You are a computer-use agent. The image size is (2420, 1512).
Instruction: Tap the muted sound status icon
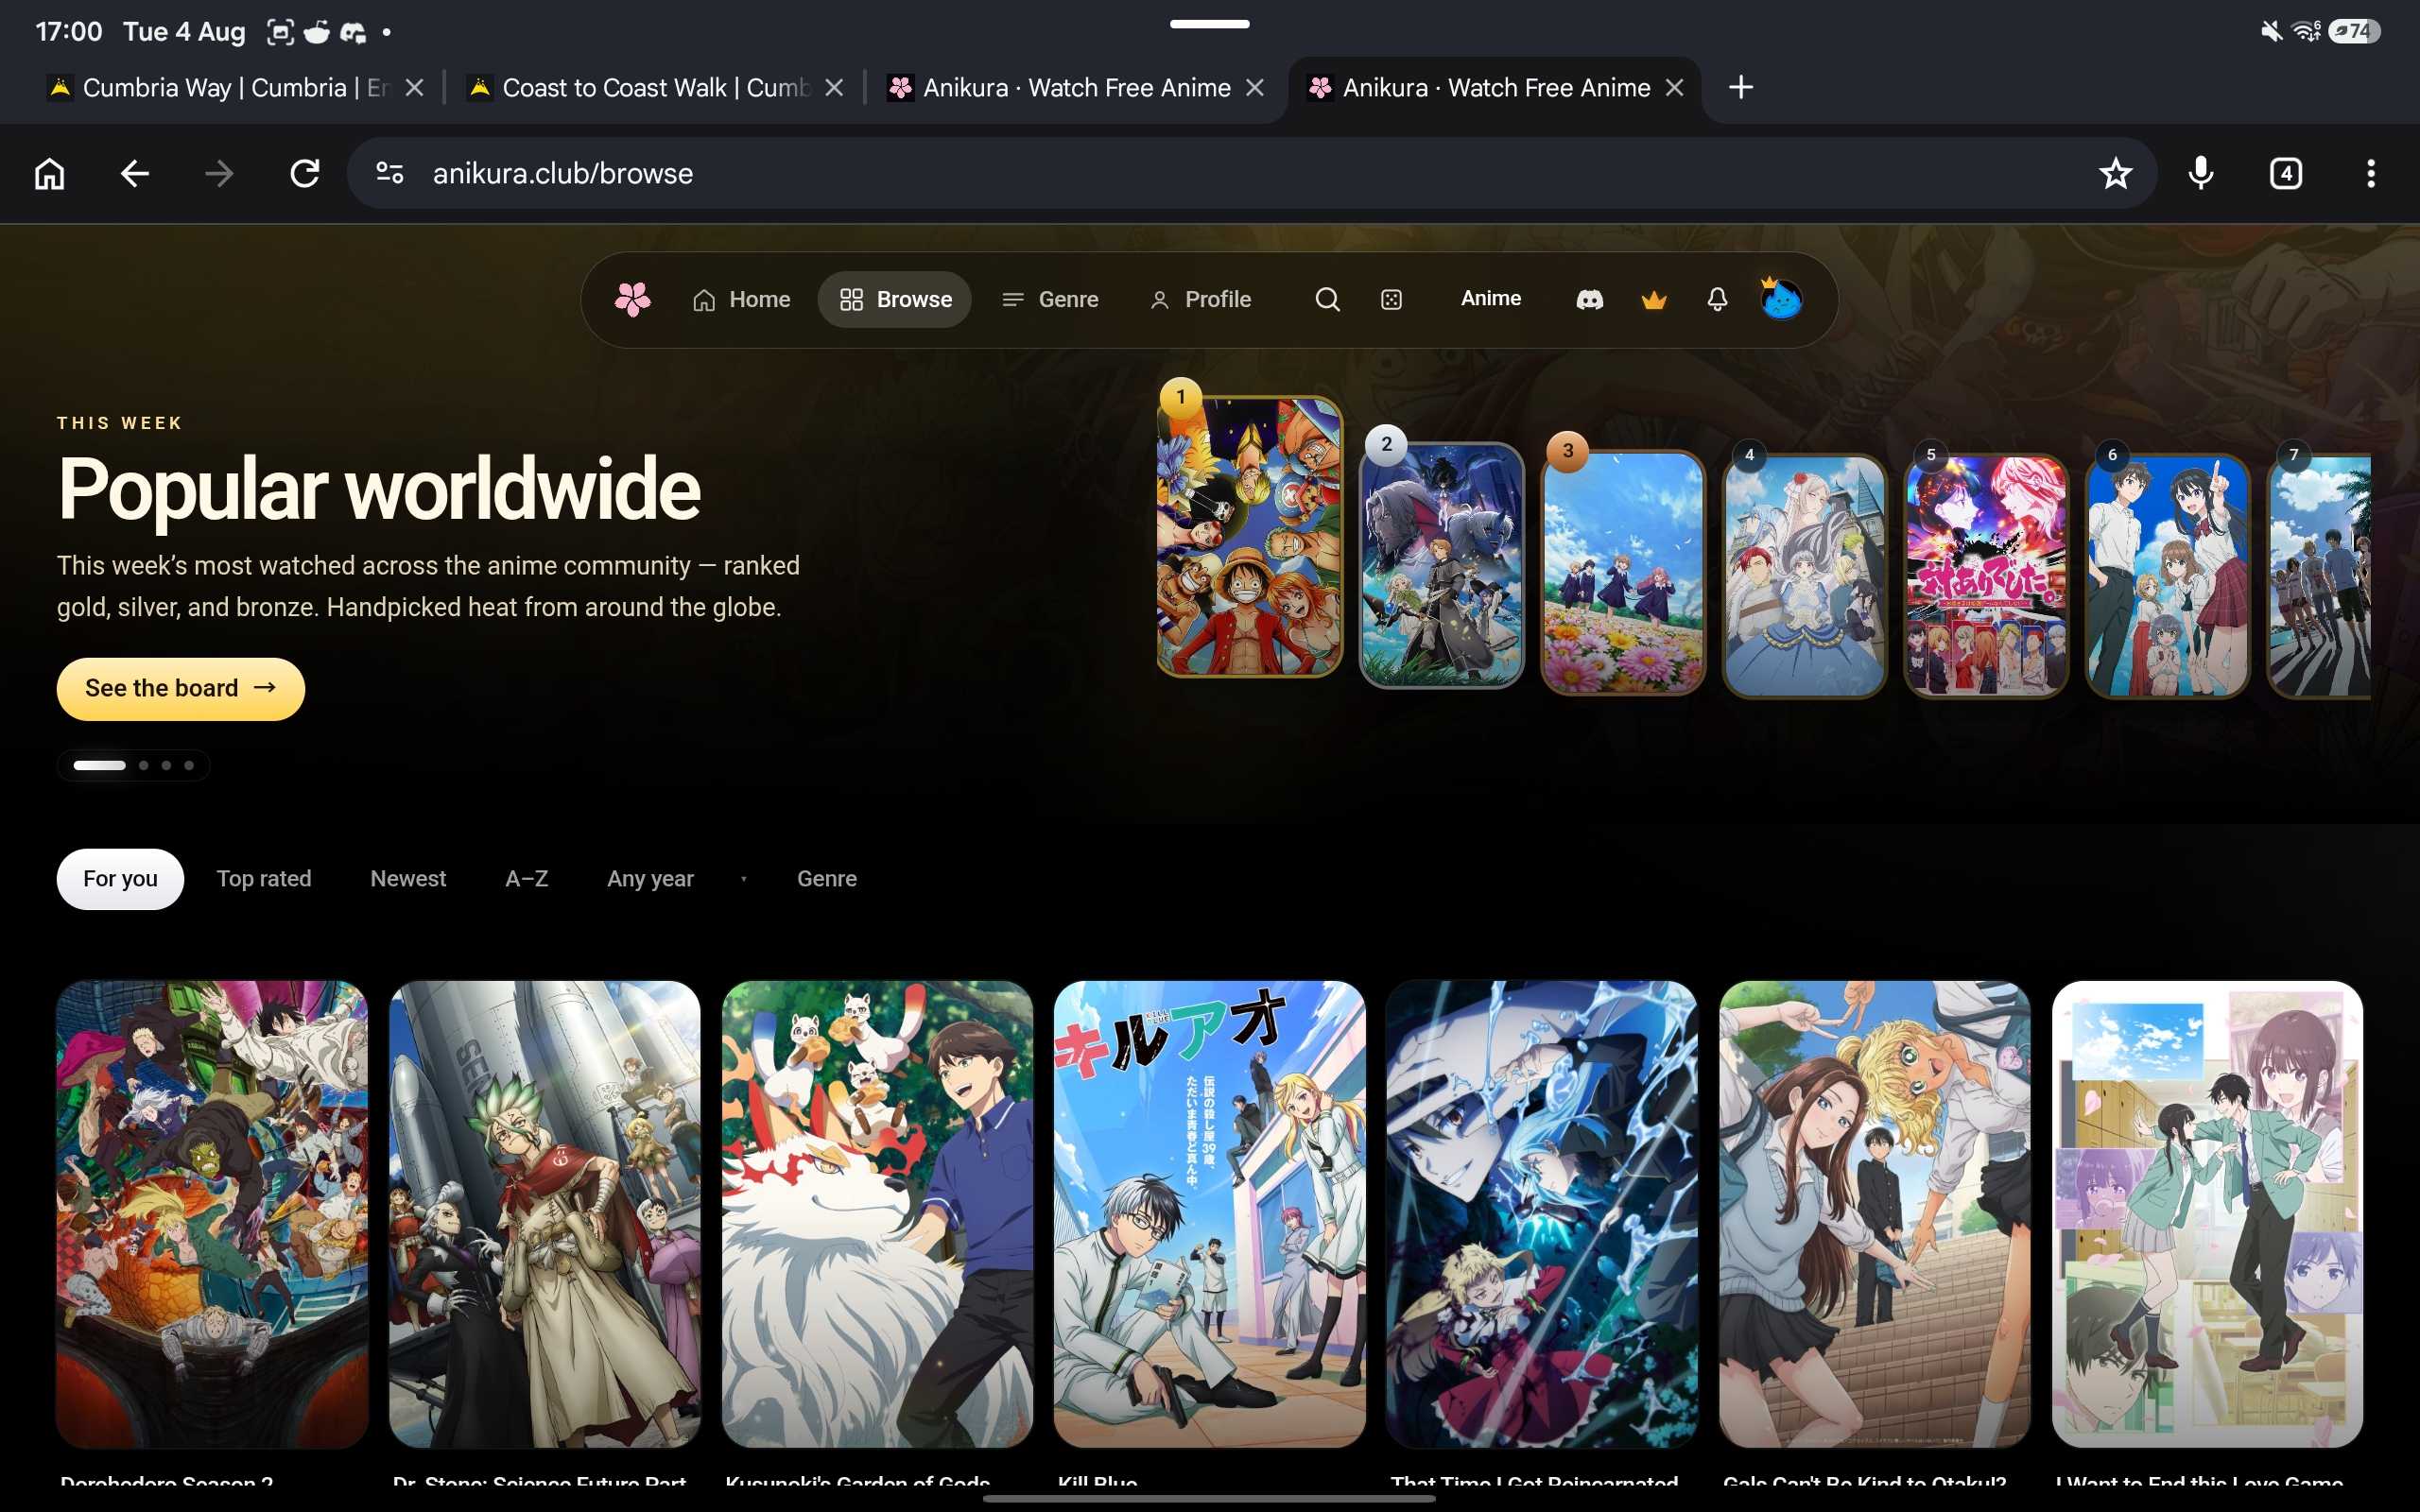[2271, 31]
